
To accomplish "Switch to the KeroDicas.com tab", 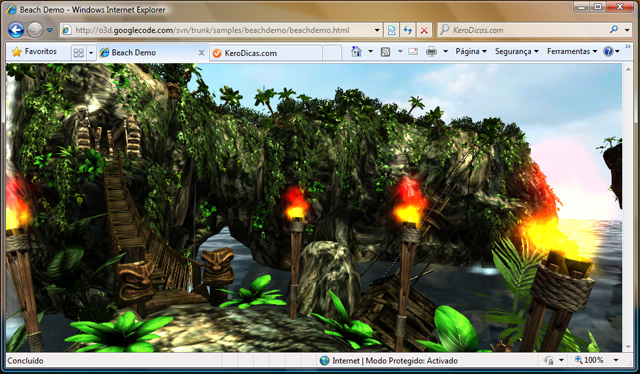I will pos(266,53).
